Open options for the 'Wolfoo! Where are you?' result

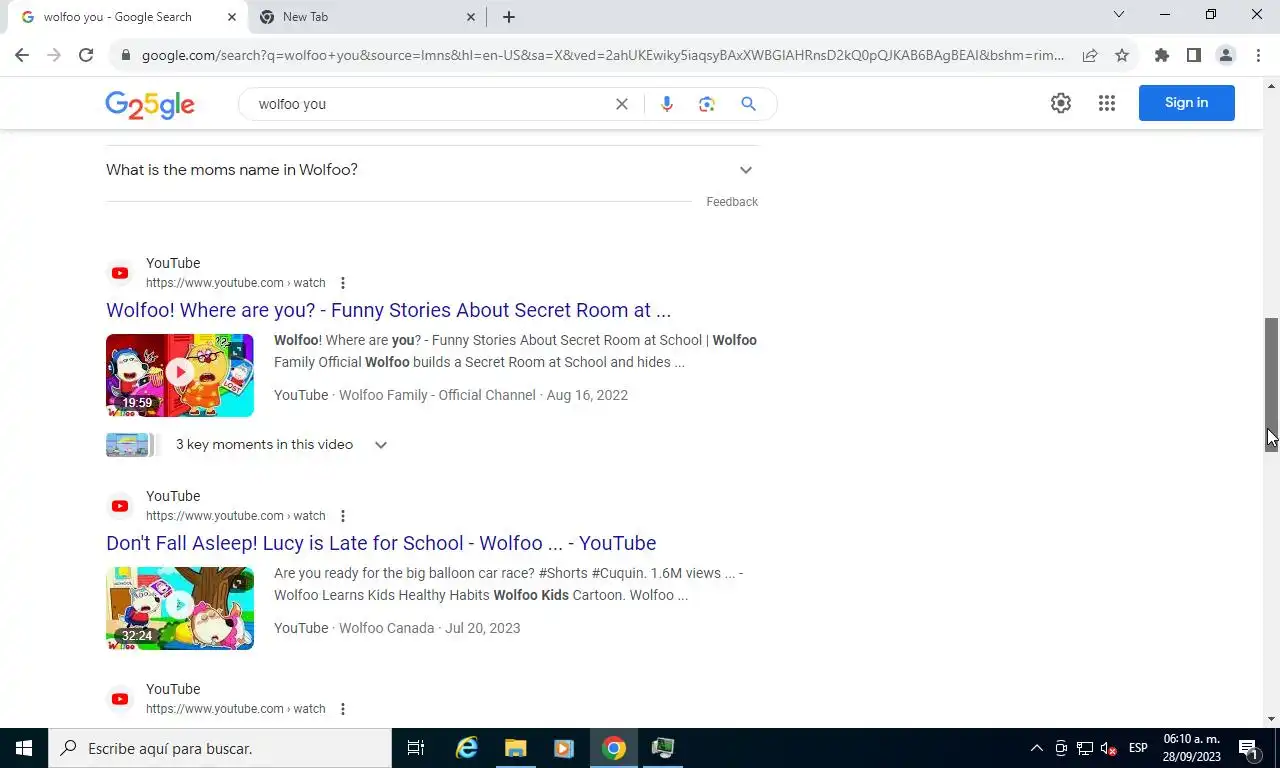pyautogui.click(x=343, y=283)
